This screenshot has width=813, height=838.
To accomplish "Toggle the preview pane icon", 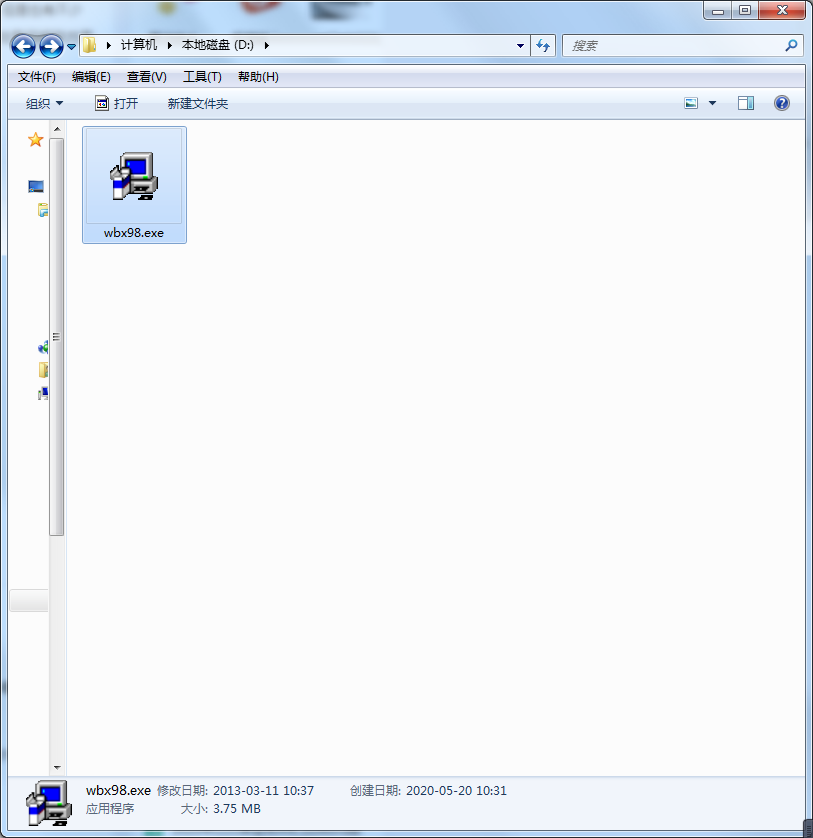I will click(744, 102).
